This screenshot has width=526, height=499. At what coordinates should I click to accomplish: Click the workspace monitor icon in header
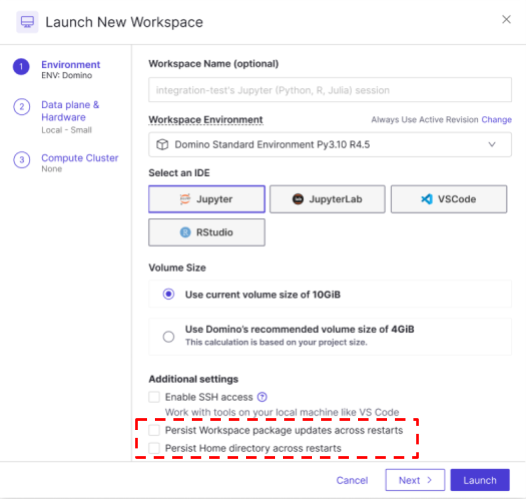tap(27, 22)
